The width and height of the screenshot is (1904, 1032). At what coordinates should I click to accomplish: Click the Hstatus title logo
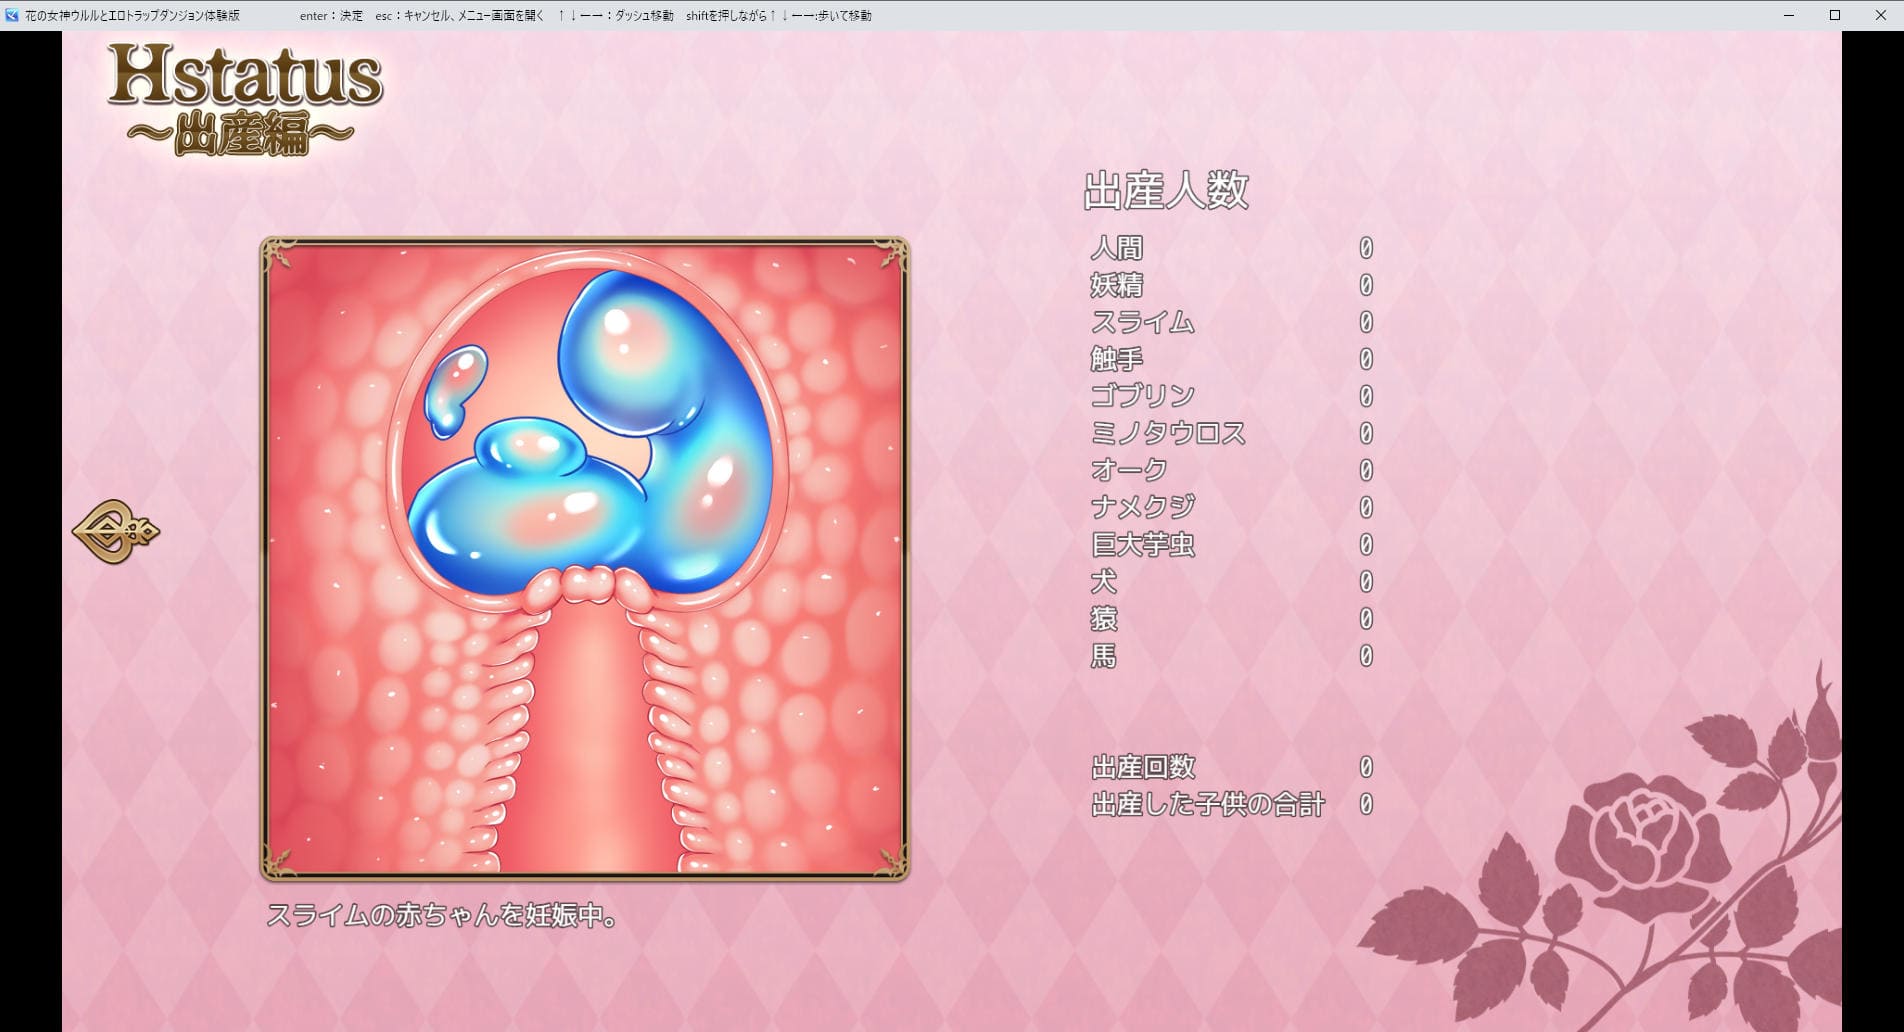244,98
